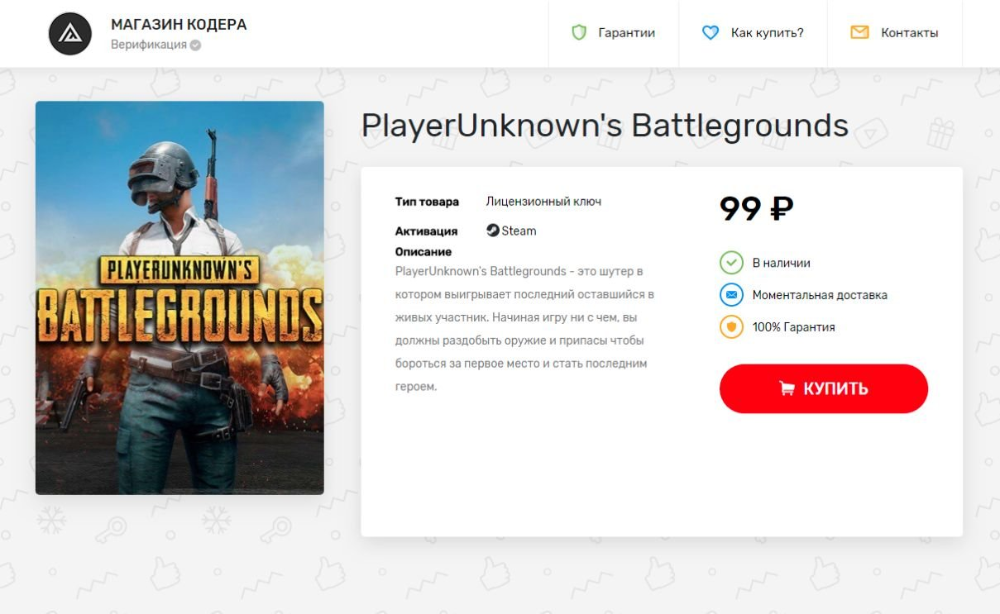Click the green in-stock checkmark icon
The height and width of the screenshot is (614, 1000).
732,262
